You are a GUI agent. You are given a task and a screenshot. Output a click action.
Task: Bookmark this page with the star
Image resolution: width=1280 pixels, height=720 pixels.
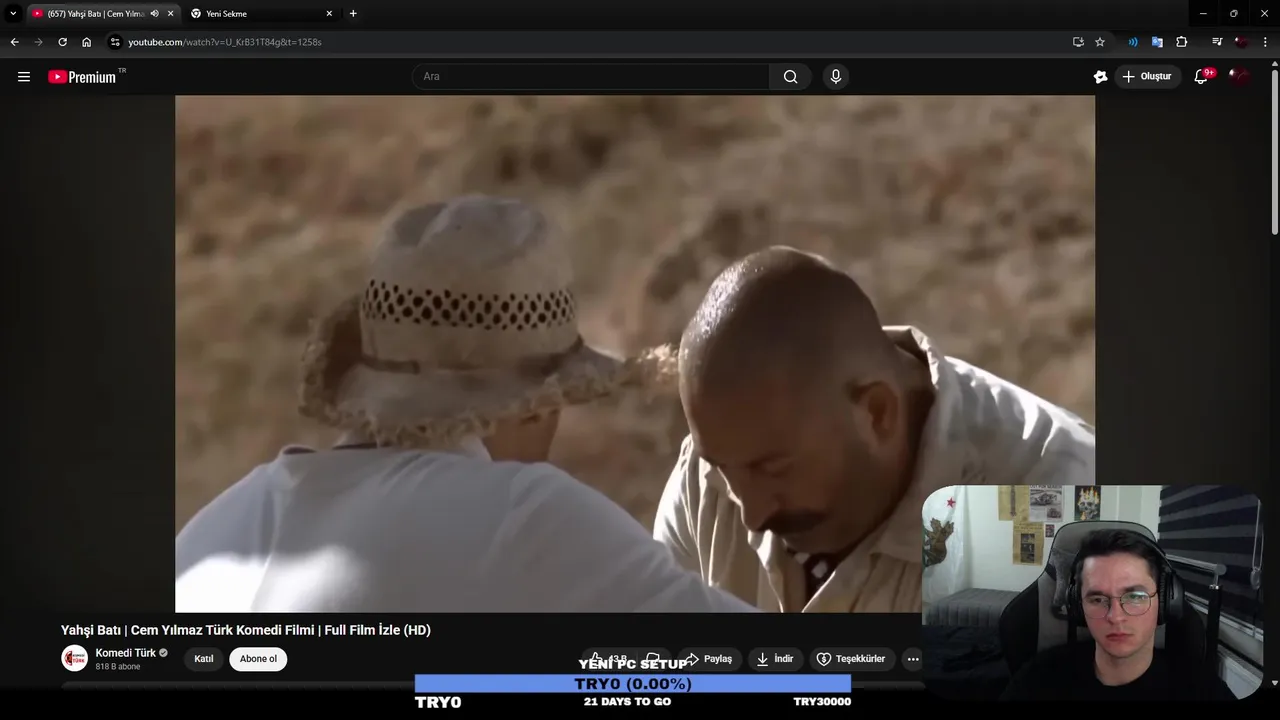pyautogui.click(x=1100, y=42)
